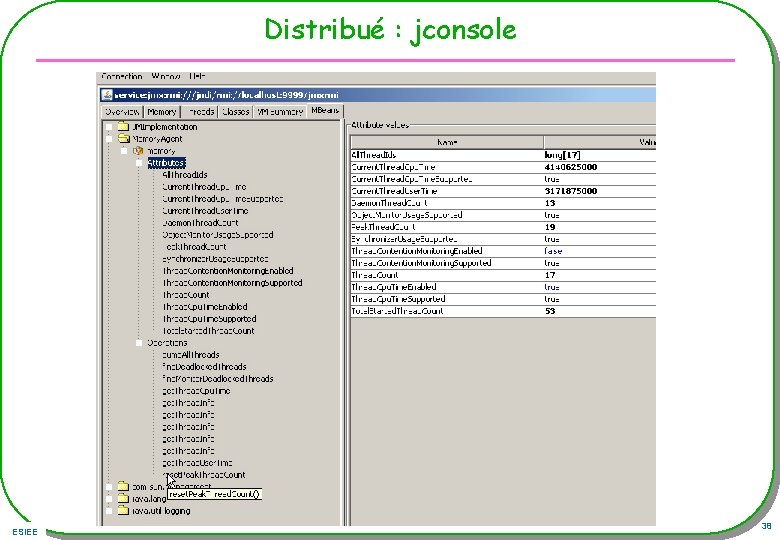Select the resetPeakThreadCount operation

pyautogui.click(x=204, y=474)
